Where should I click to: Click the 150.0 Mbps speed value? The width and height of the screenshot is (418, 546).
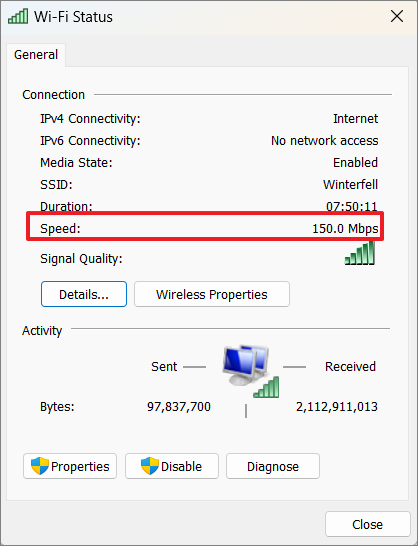345,228
